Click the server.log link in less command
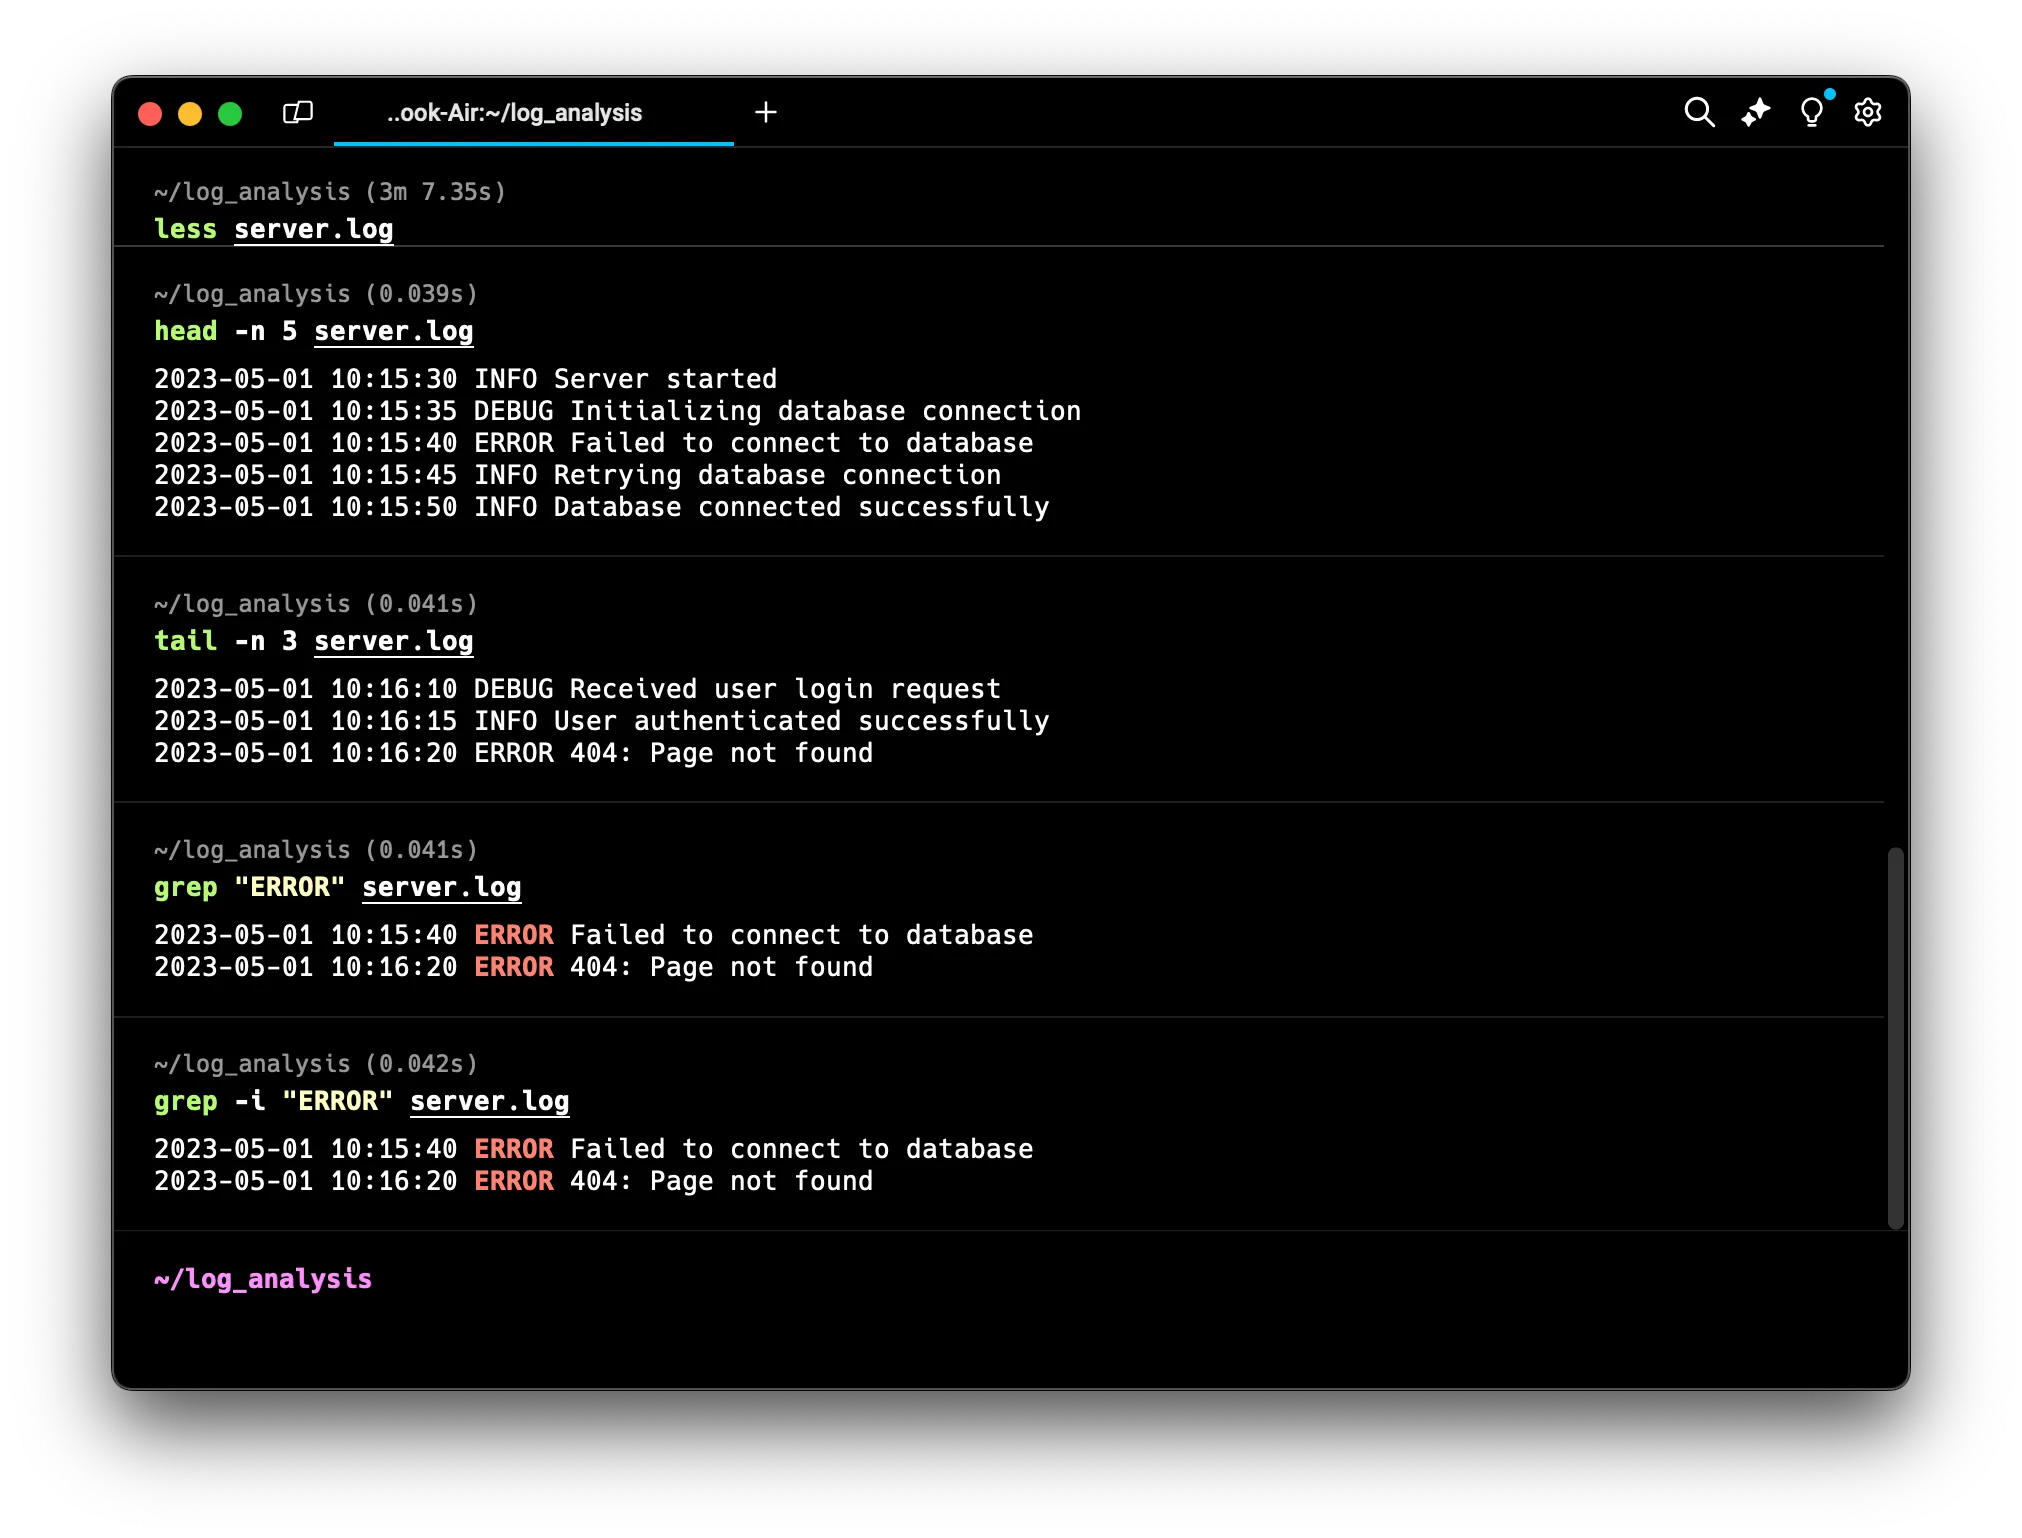Viewport: 2022px width, 1538px height. (313, 229)
